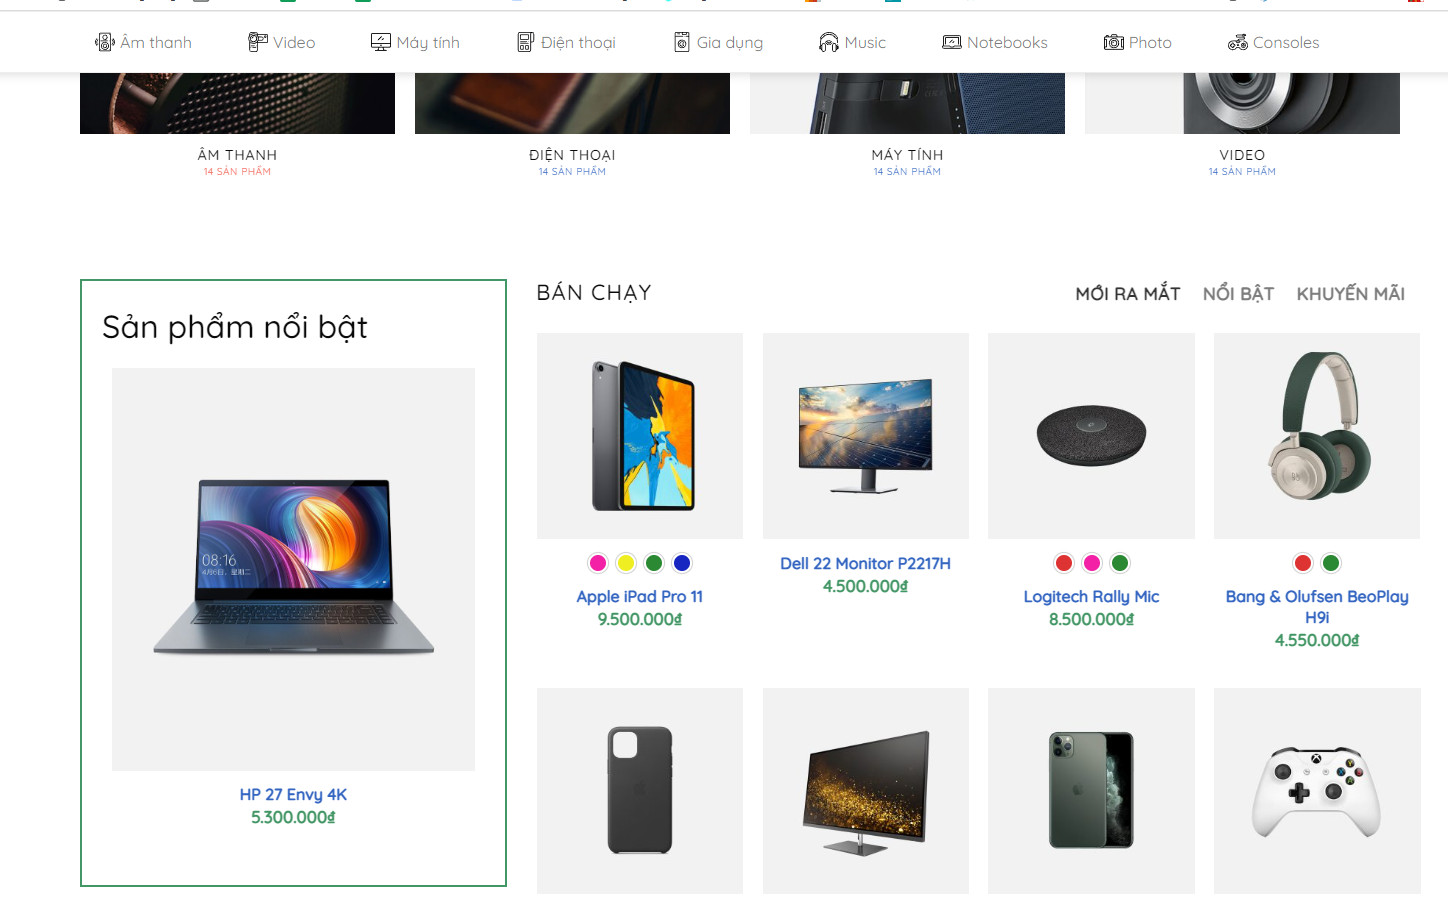Select the Âm thanh category icon
This screenshot has width=1448, height=902.
[x=104, y=42]
